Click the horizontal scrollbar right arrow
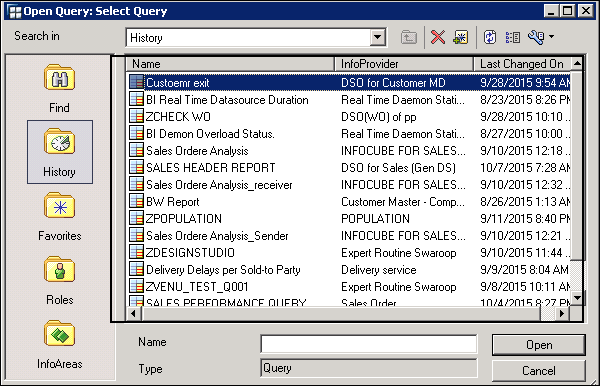The width and height of the screenshot is (600, 386). pos(562,313)
